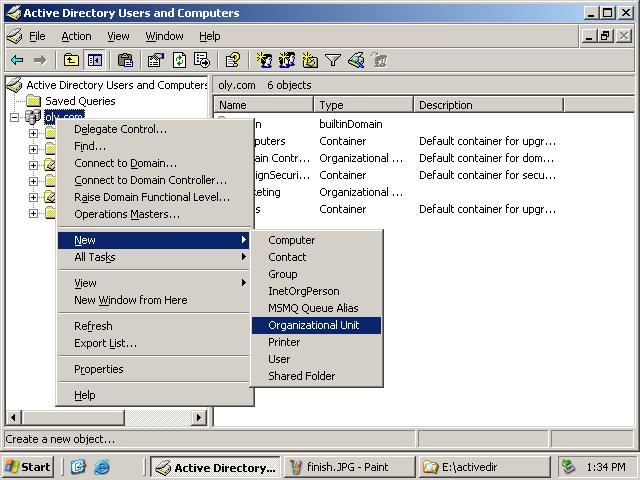Click the Export List toolbar icon
640x480 pixels.
(202, 60)
